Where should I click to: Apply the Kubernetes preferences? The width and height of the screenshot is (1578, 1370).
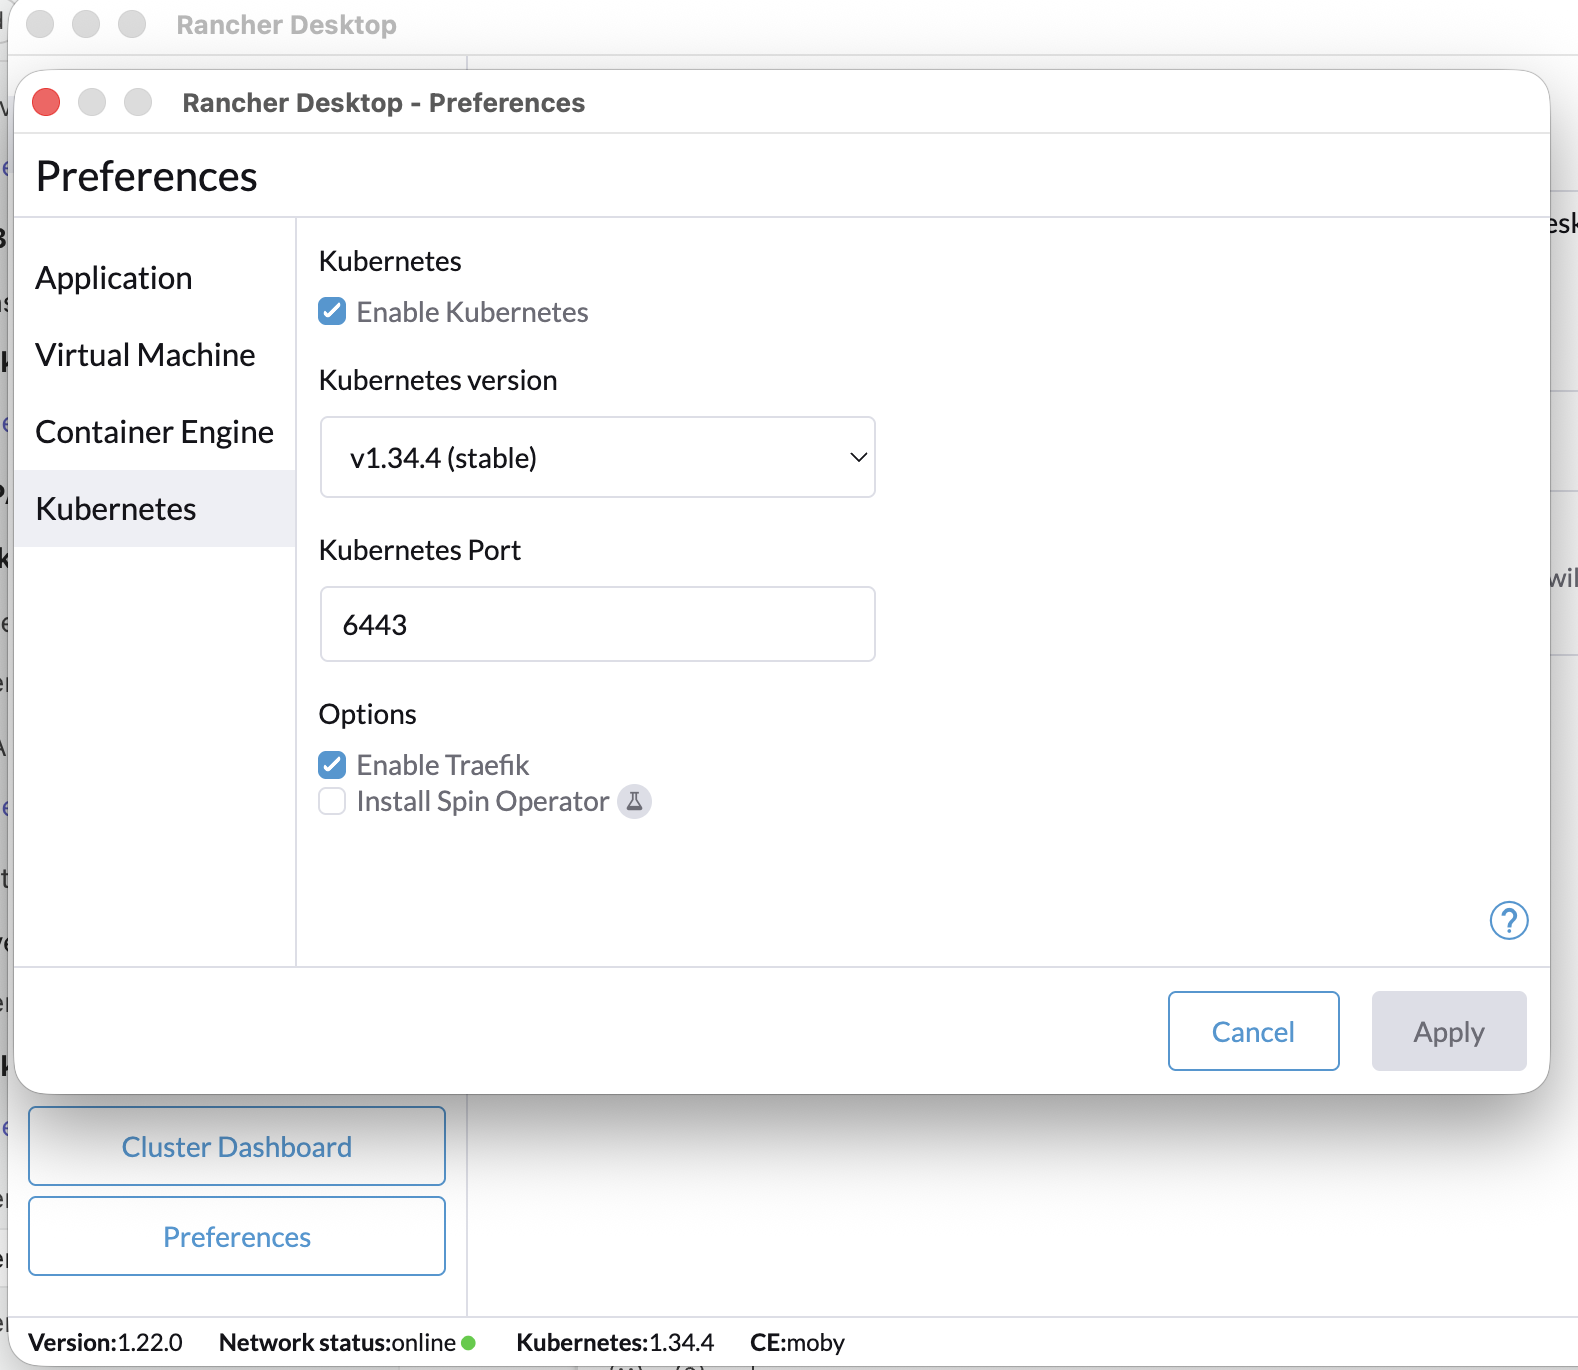[1448, 1031]
